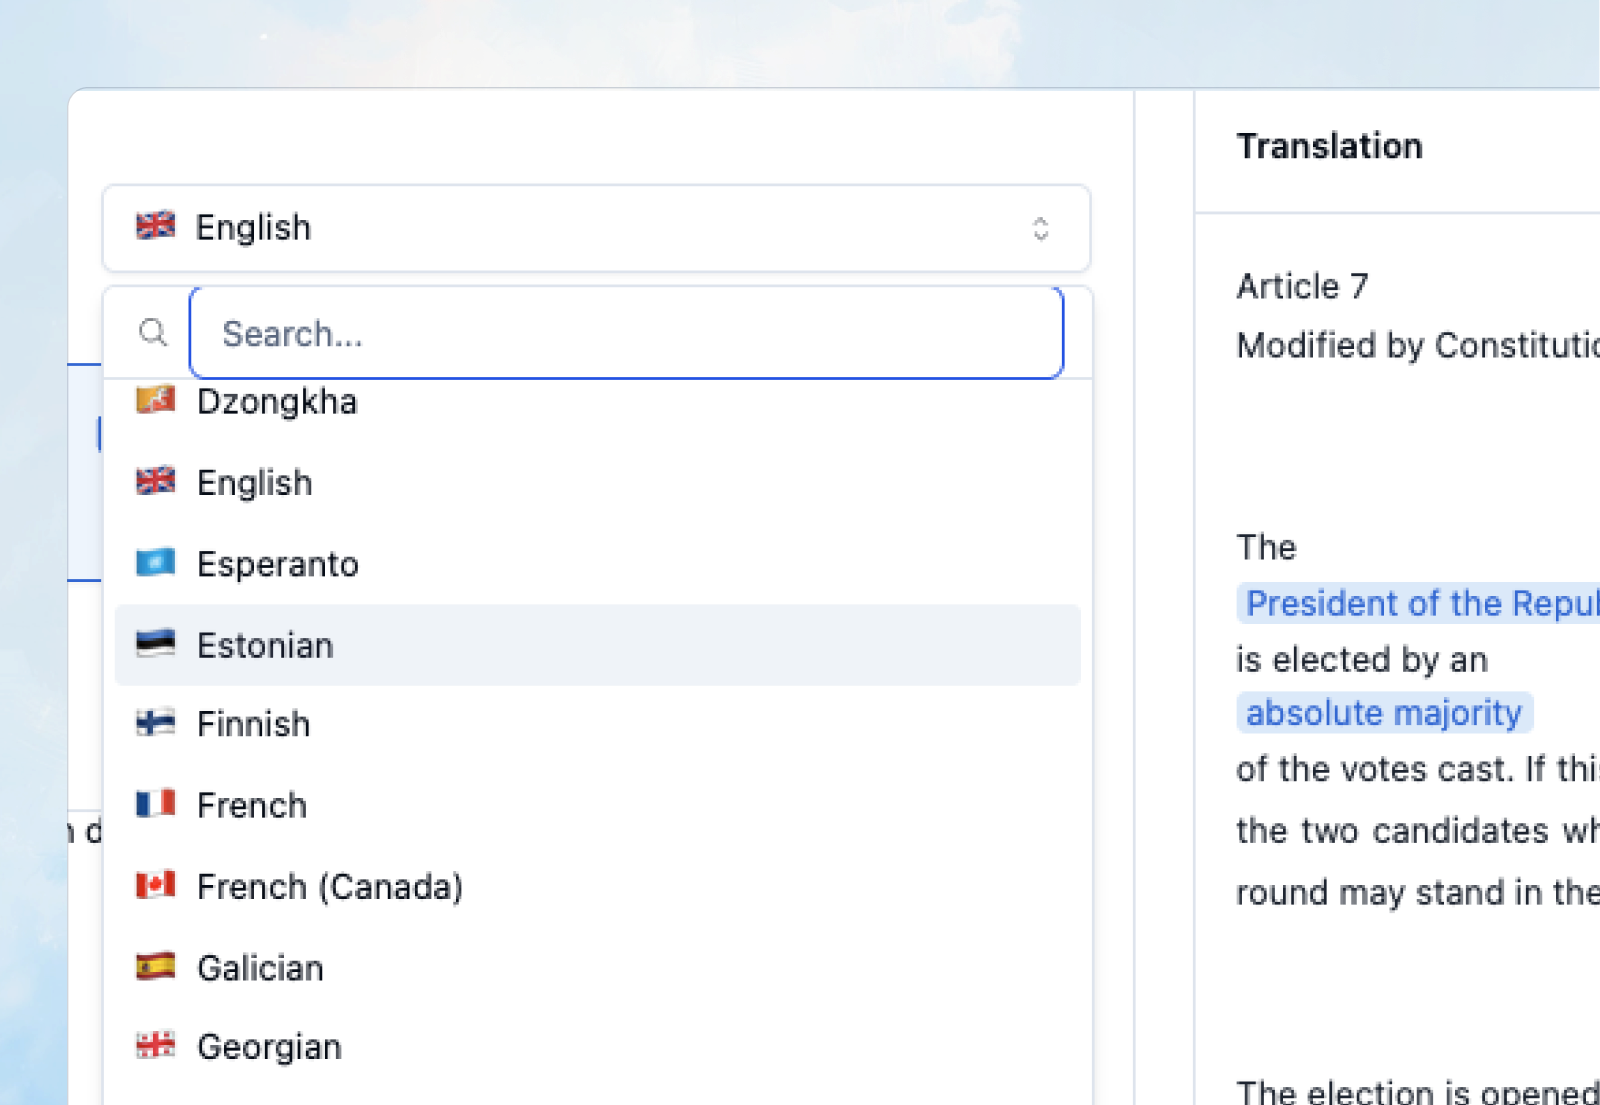Click the Estonian flag icon
1600x1105 pixels.
coord(155,645)
